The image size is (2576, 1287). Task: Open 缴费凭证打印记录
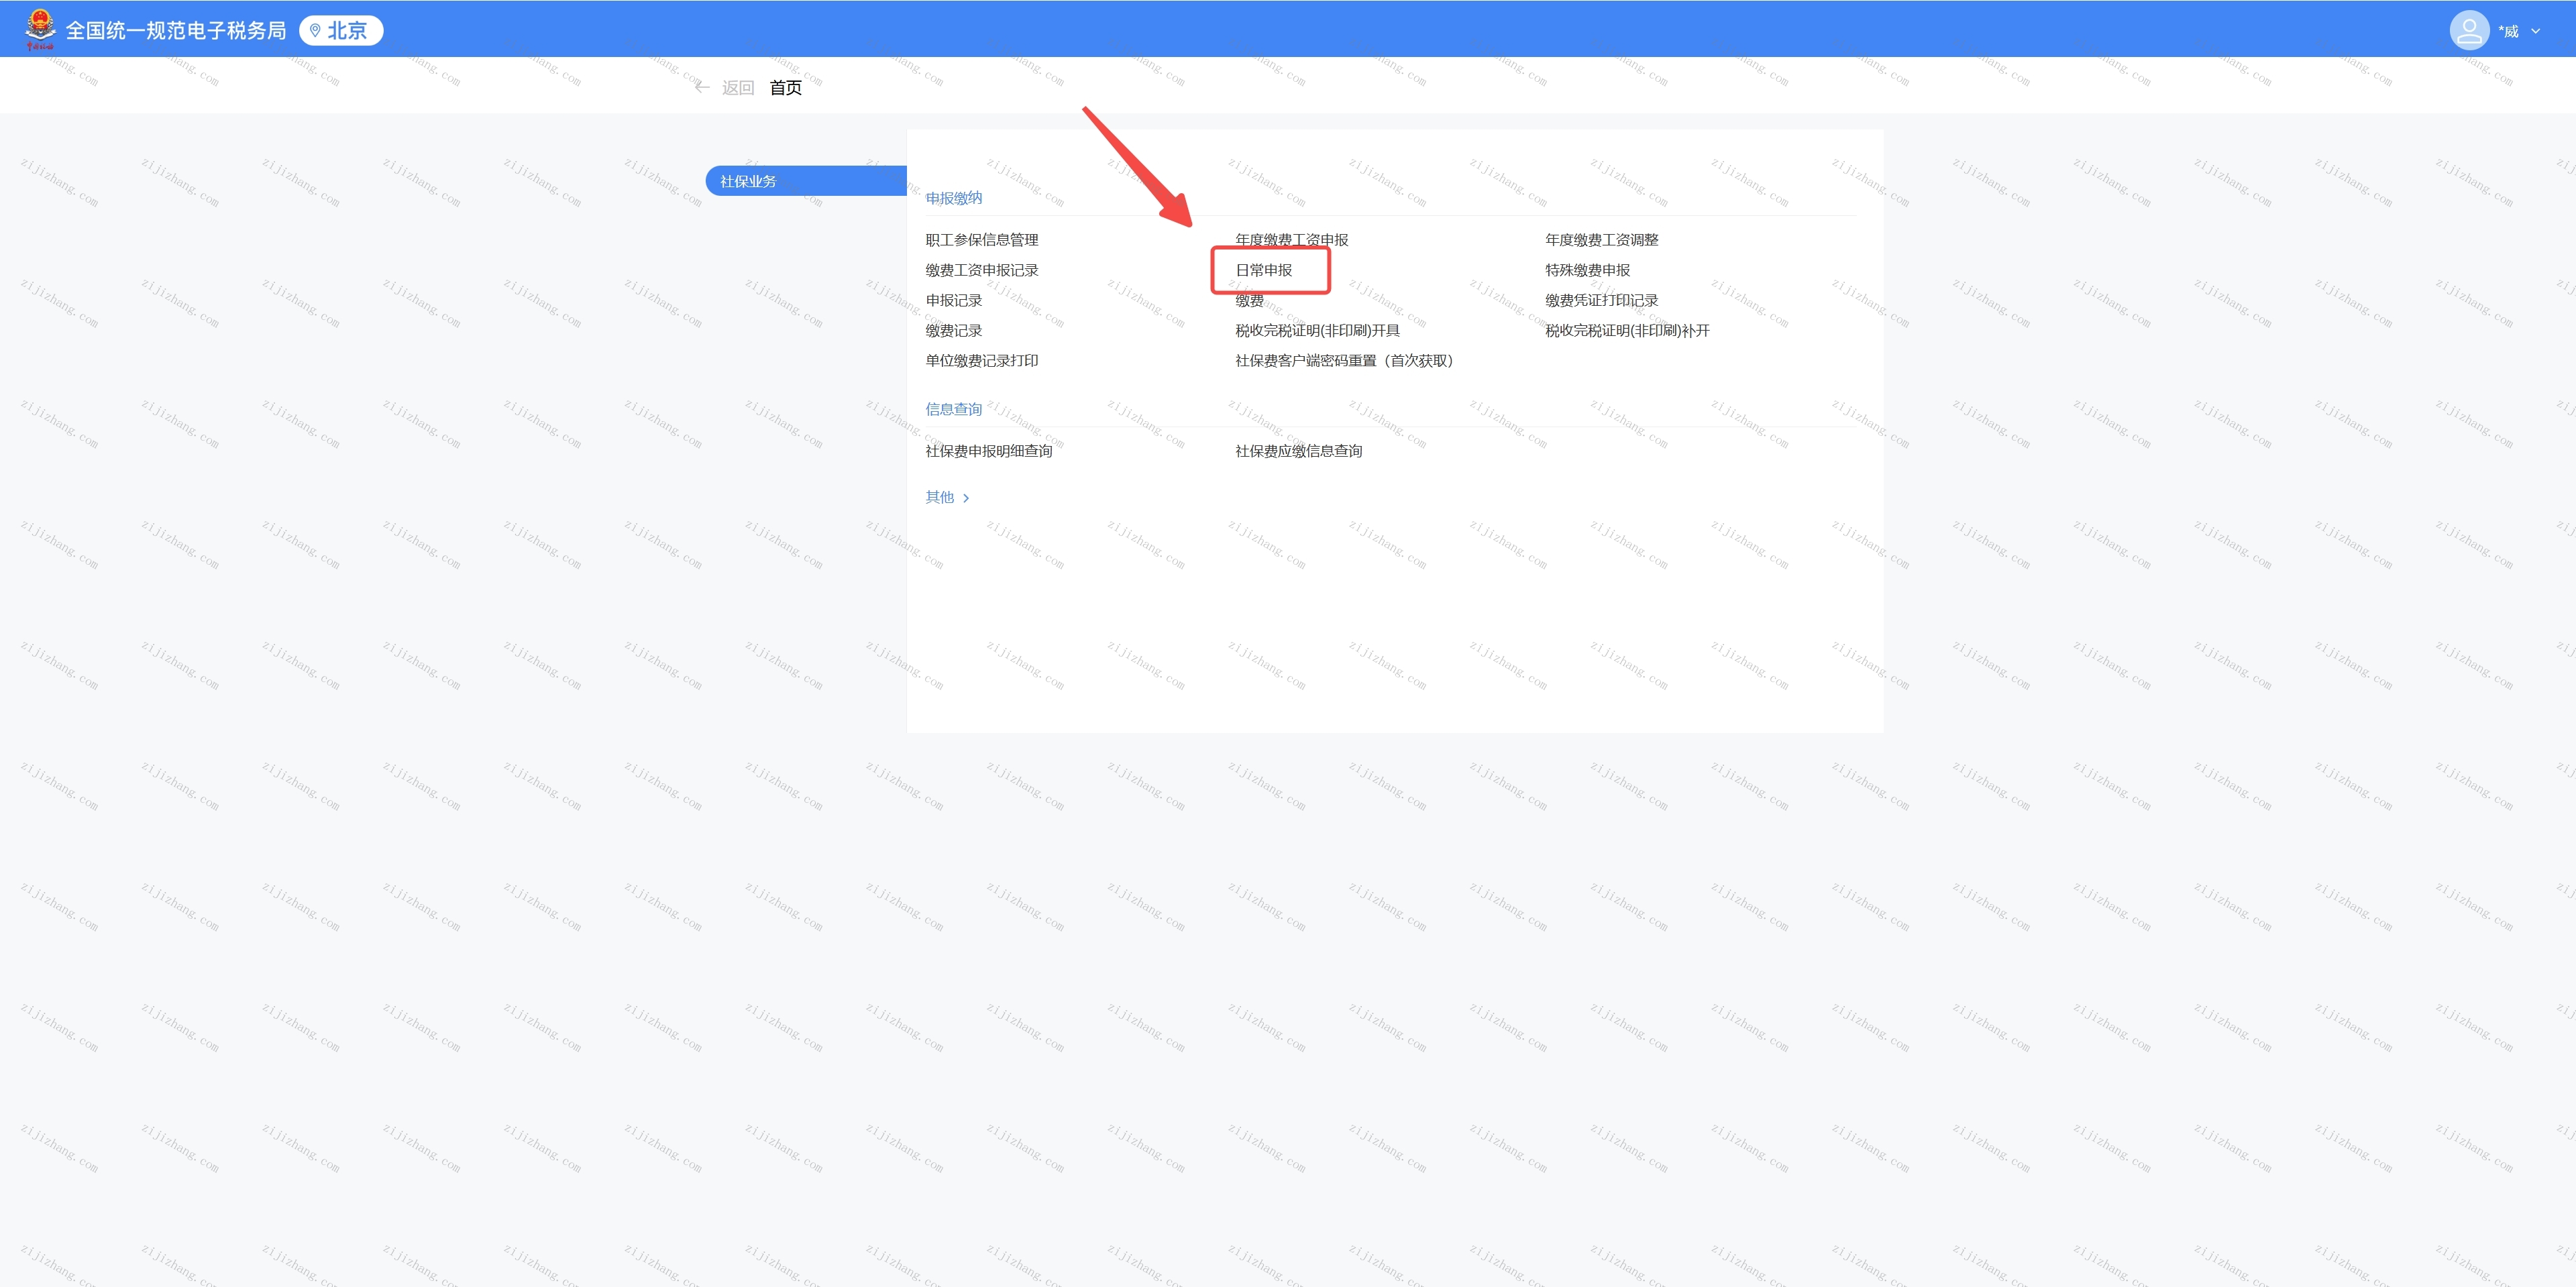click(1601, 300)
